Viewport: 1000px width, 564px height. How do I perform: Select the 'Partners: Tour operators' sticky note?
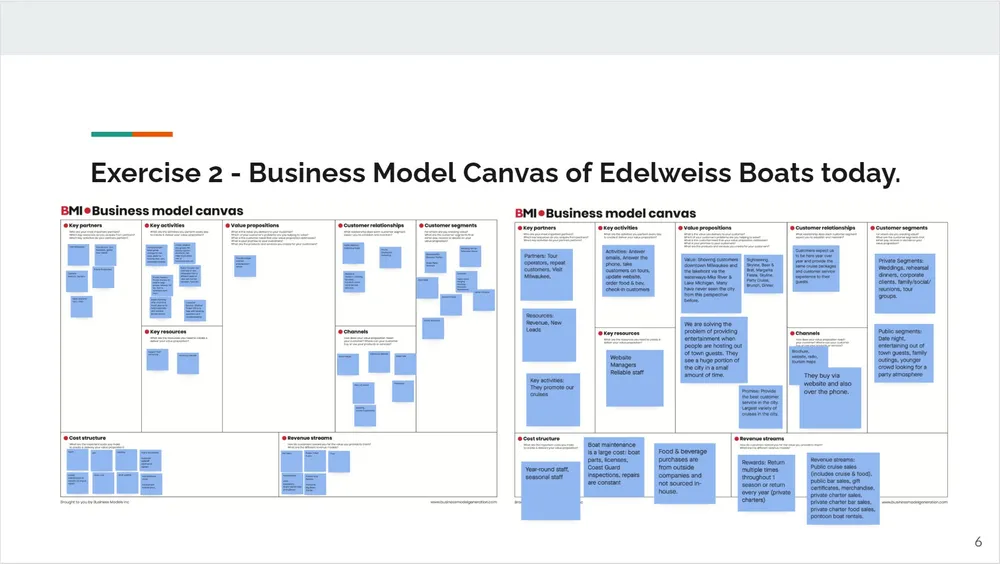547,274
